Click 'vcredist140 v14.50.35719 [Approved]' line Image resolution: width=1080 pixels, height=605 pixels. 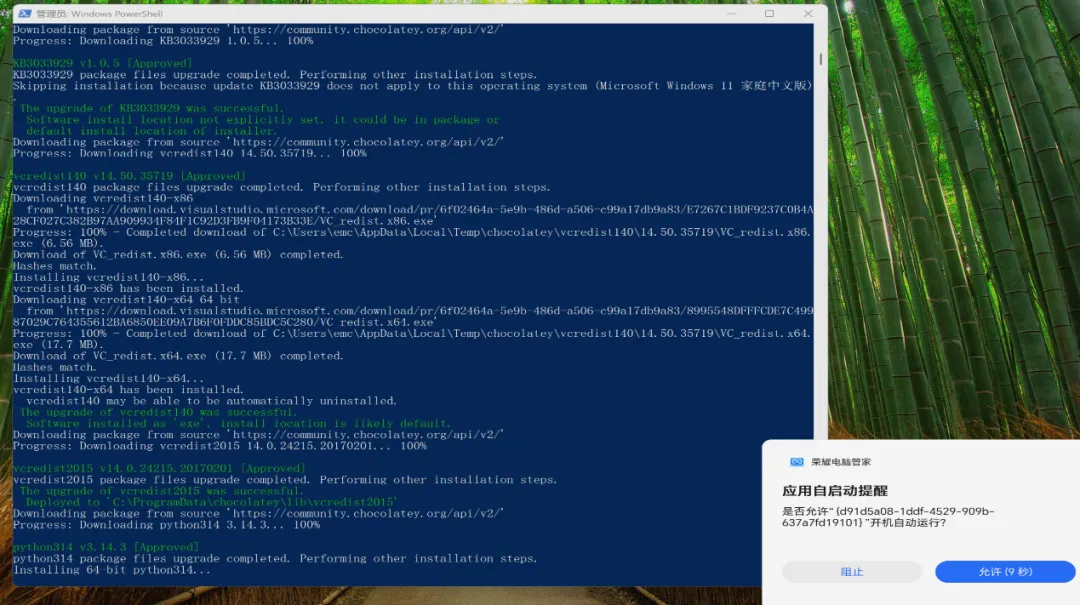point(129,176)
